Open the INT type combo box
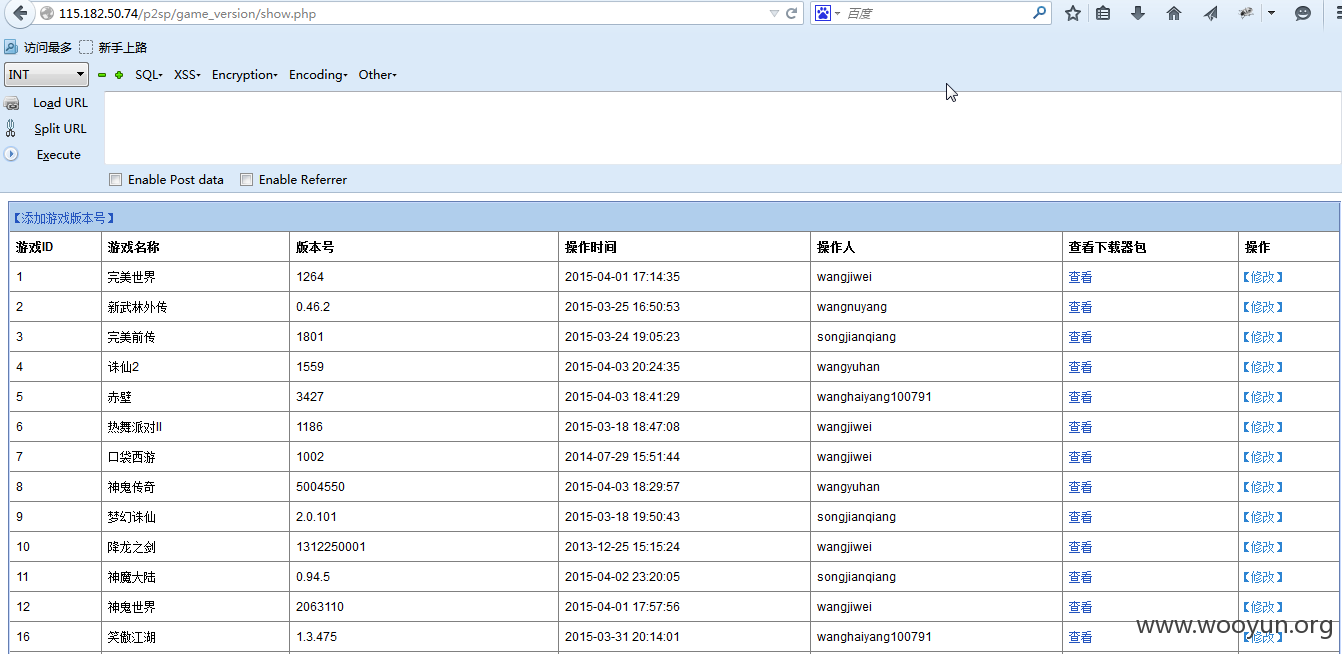The image size is (1342, 654). [x=47, y=75]
